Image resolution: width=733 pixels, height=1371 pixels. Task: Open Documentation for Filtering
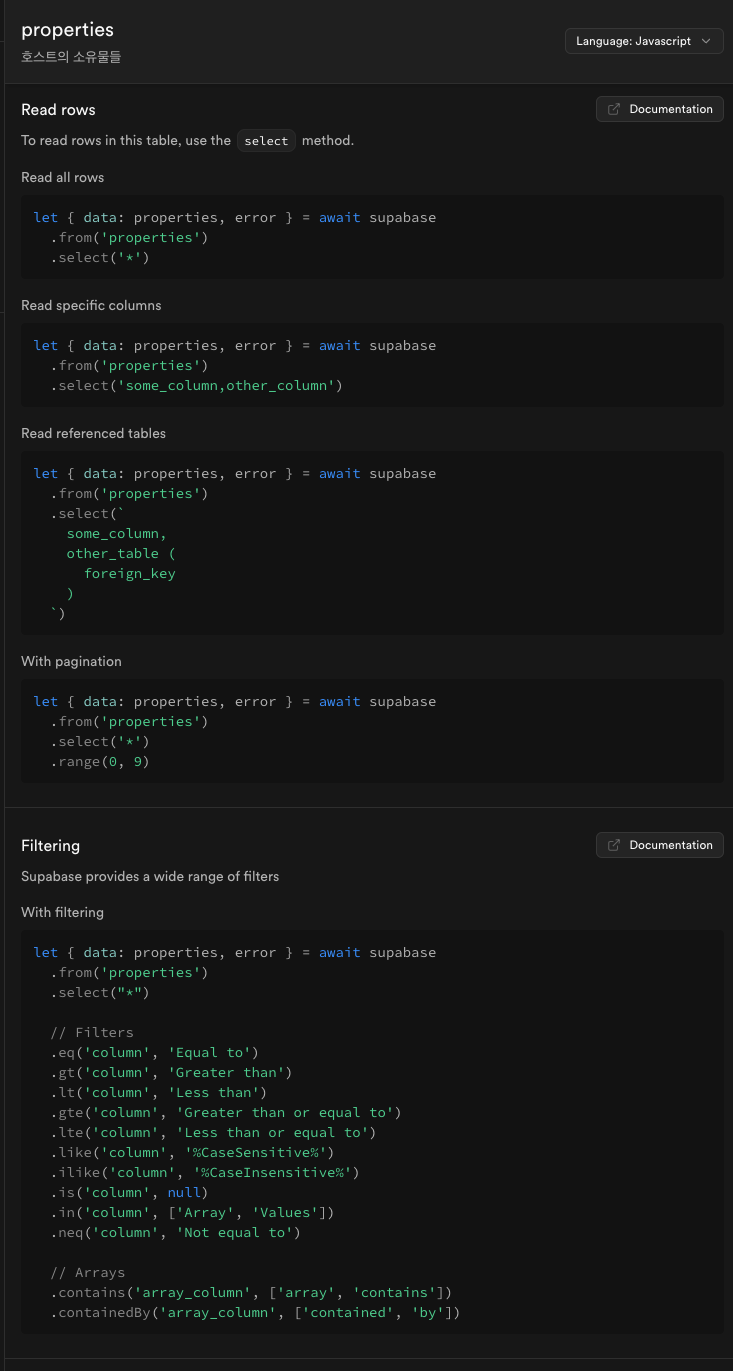[659, 844]
